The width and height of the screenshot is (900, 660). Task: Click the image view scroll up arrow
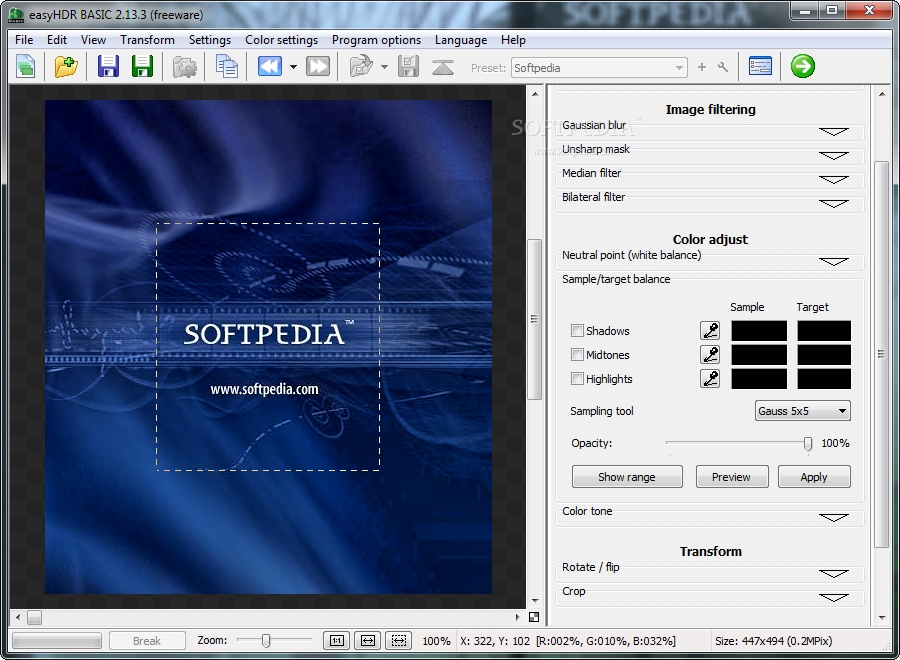tap(535, 94)
